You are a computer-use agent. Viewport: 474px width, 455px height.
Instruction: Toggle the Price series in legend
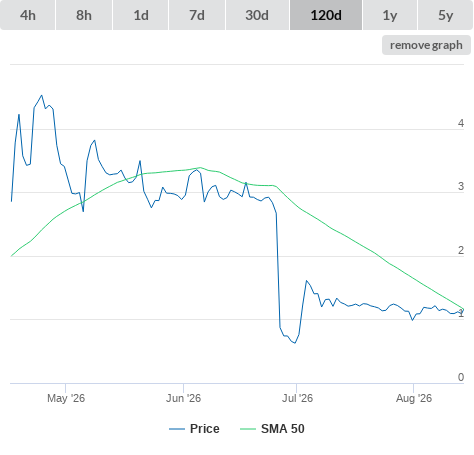coord(204,429)
